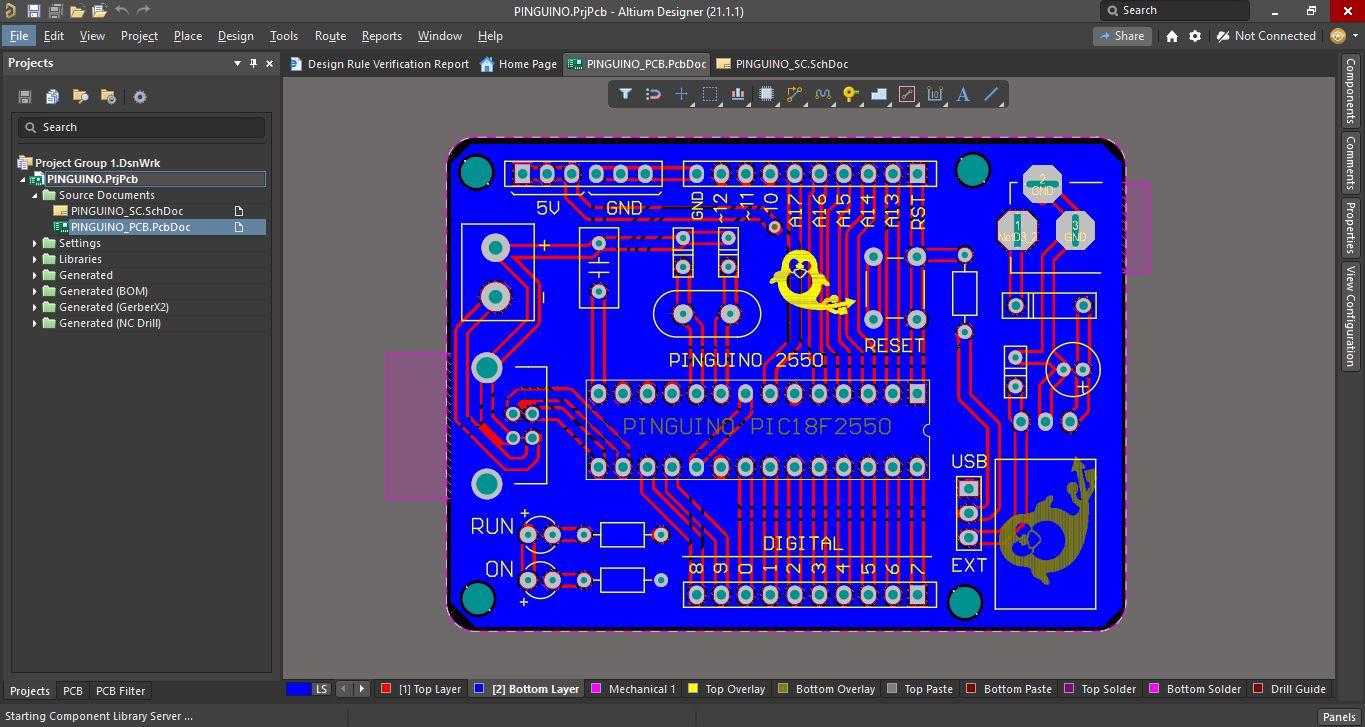Switch to PCB Filter panel tab

120,691
